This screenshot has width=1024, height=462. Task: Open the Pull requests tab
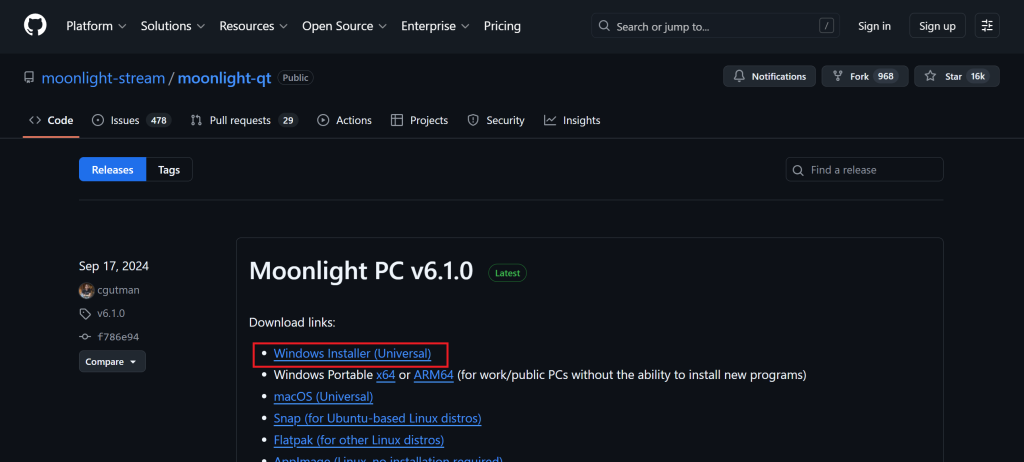(x=244, y=120)
